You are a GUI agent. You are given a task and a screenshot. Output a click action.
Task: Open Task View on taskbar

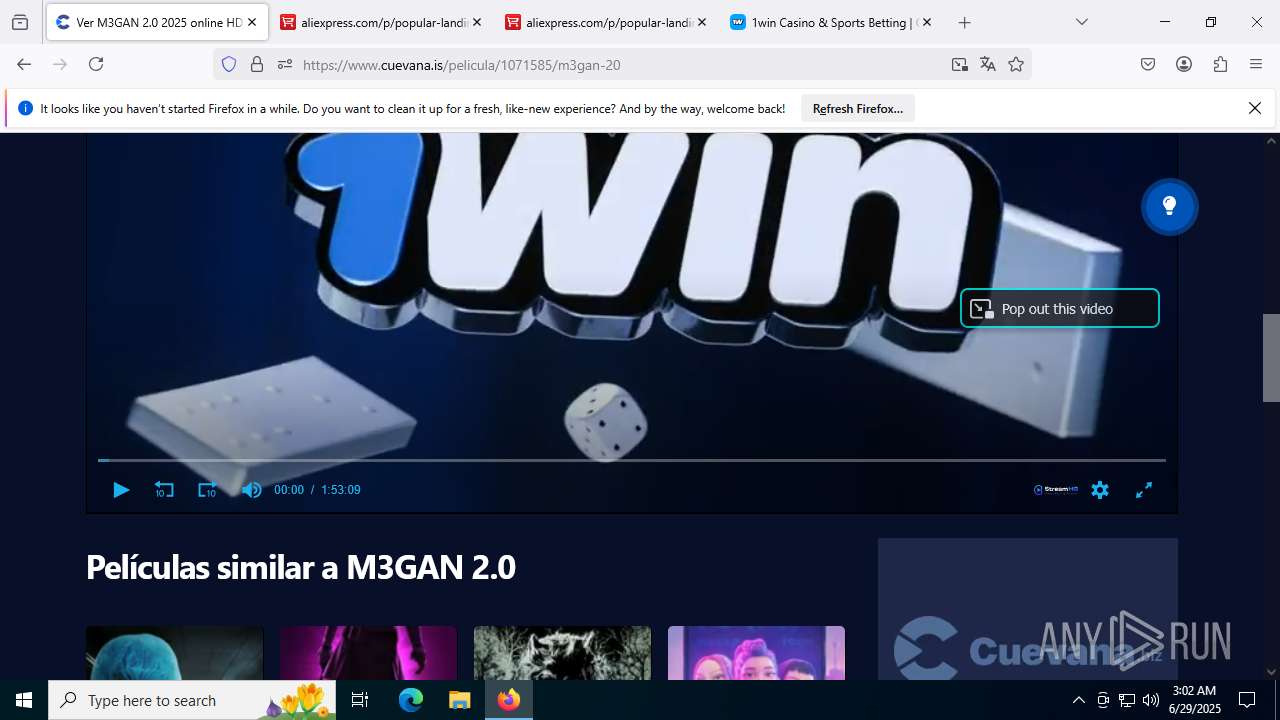coord(360,700)
